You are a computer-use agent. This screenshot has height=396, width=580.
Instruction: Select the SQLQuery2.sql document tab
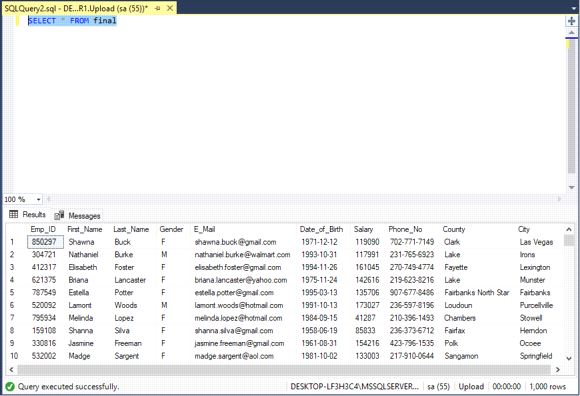tap(76, 8)
